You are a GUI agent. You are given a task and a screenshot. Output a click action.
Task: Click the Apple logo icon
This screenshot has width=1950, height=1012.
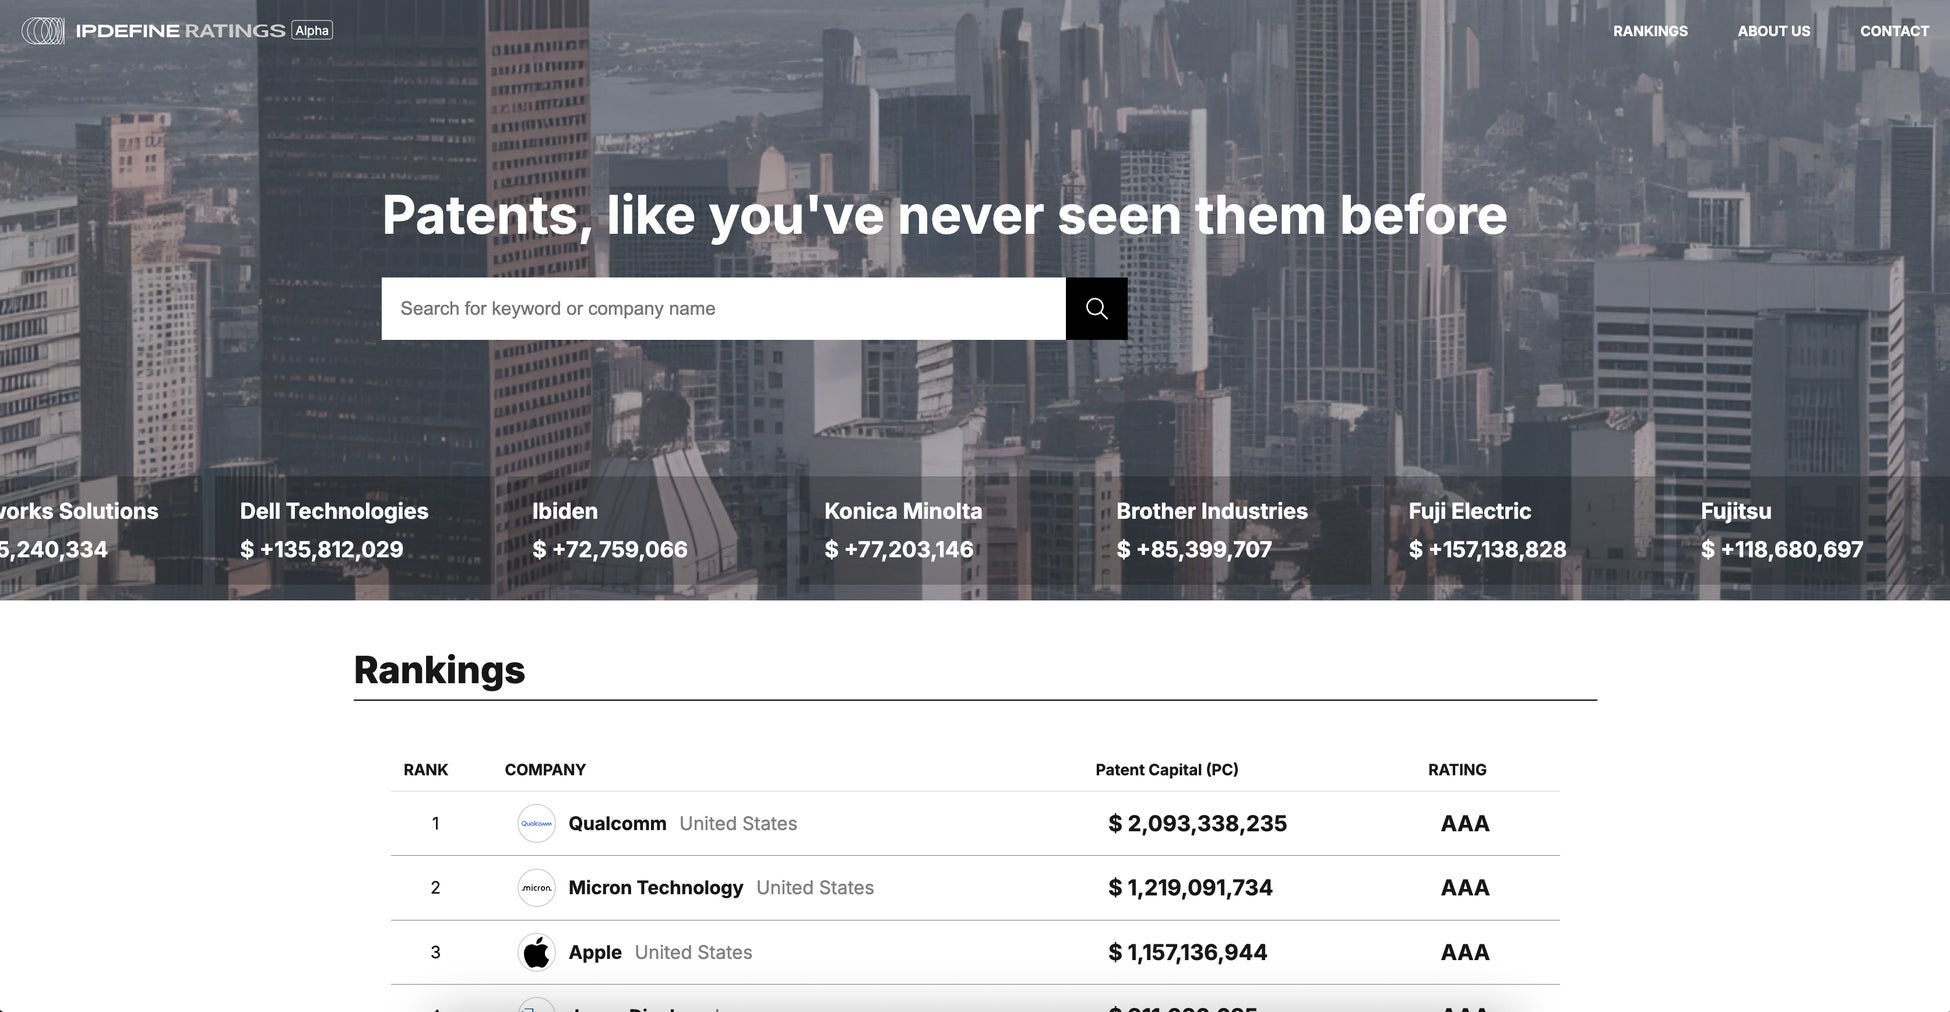[x=536, y=953]
